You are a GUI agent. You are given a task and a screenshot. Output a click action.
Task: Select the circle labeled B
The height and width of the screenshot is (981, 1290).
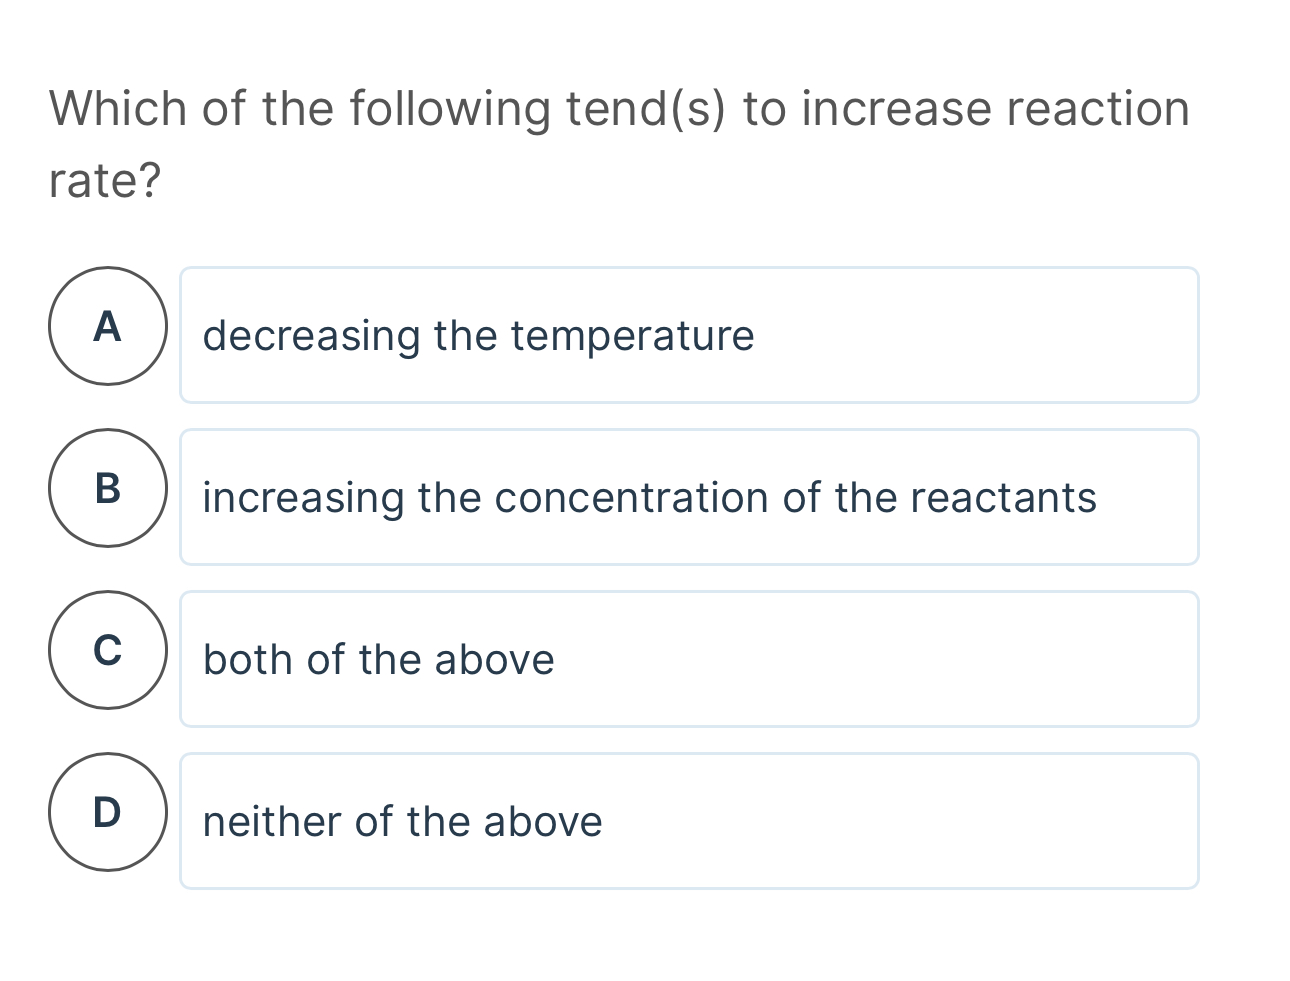107,490
